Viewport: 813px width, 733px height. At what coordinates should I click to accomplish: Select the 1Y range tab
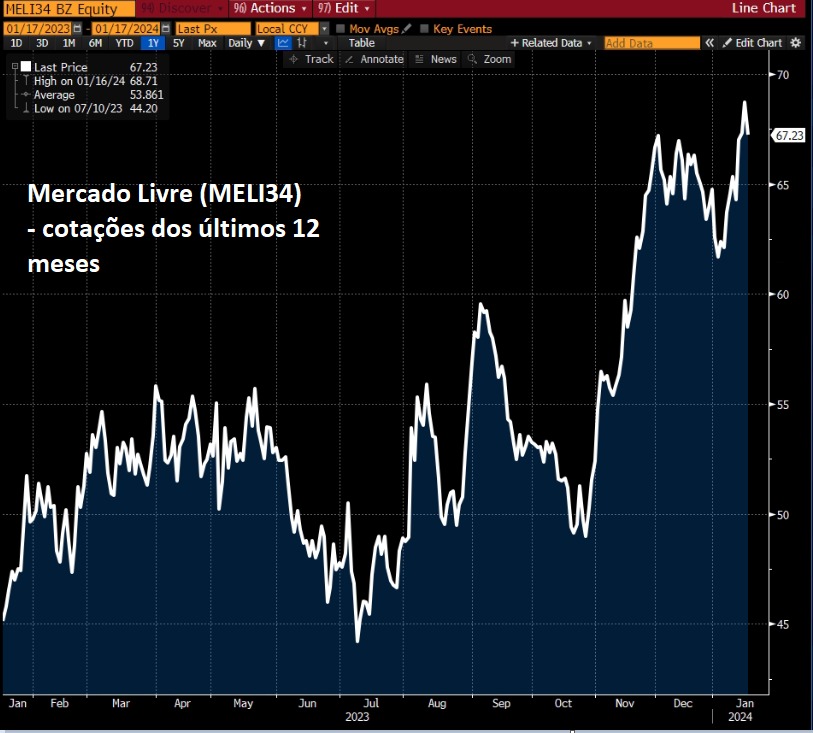153,43
